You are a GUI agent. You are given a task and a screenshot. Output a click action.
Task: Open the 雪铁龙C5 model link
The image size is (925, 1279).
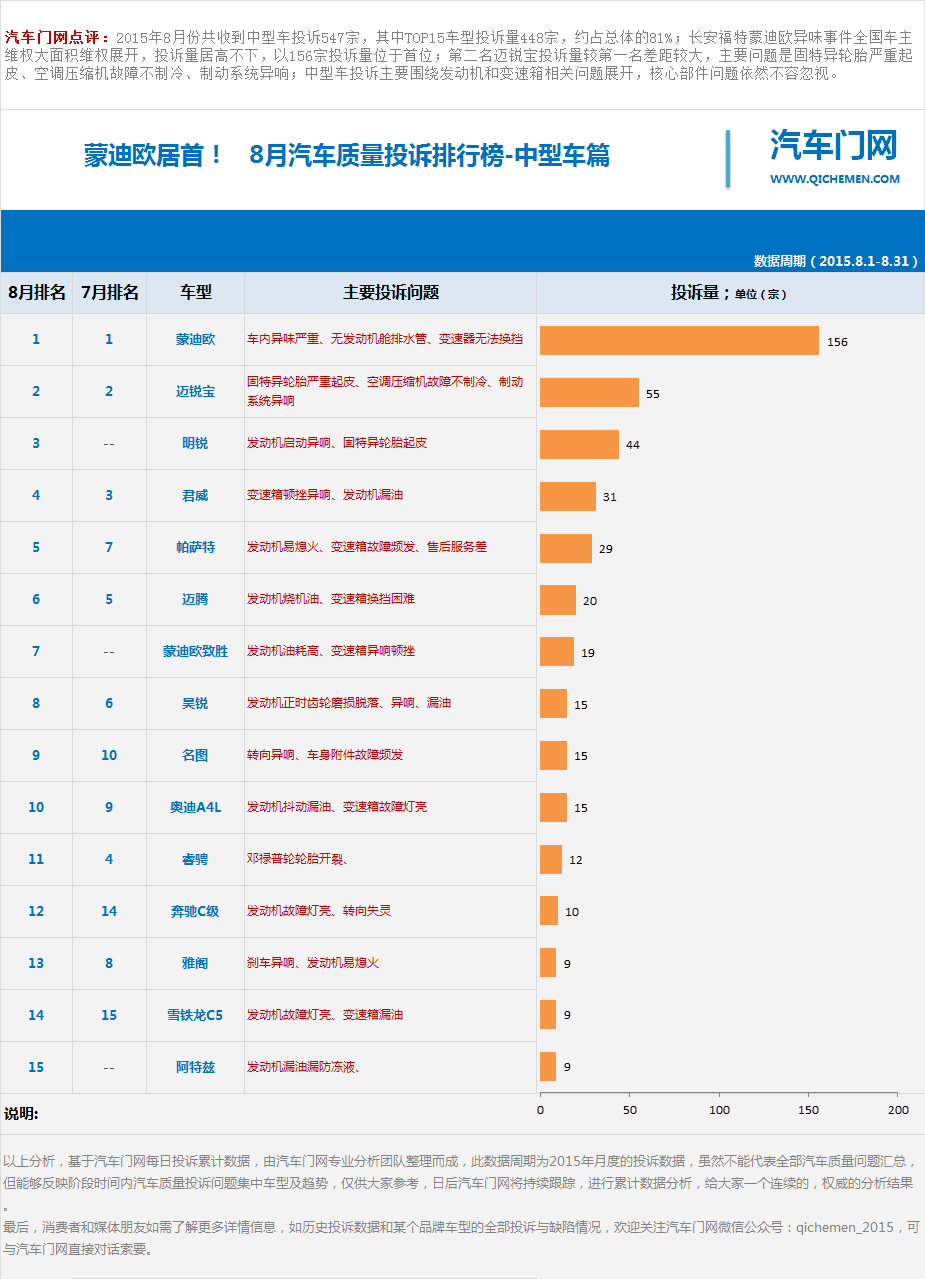point(196,1016)
